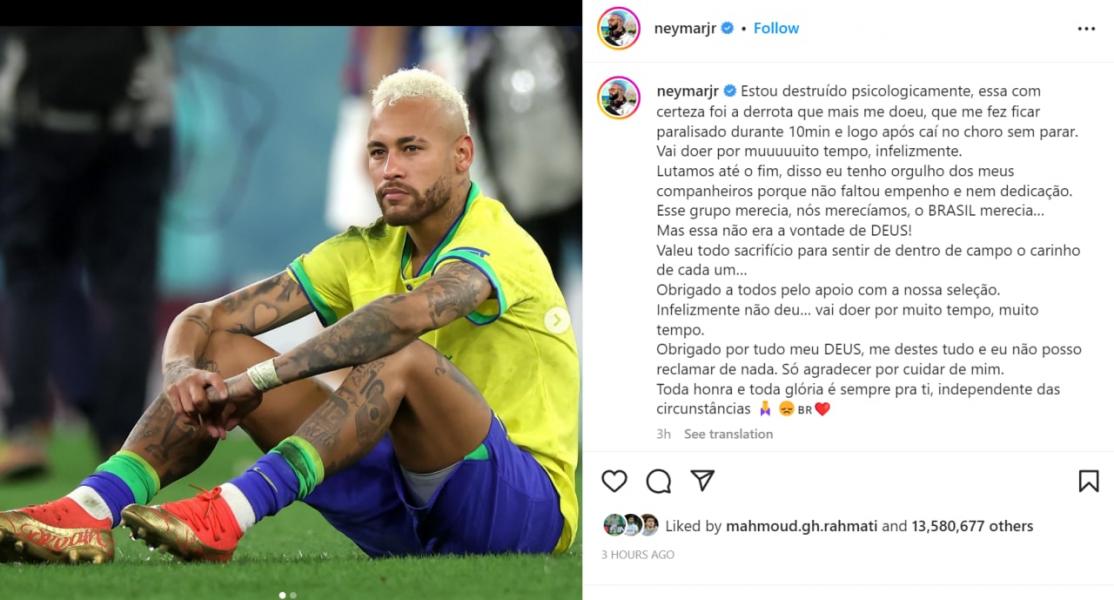Open comments via the speech bubble icon
Screen dimensions: 1114x600
click(659, 481)
